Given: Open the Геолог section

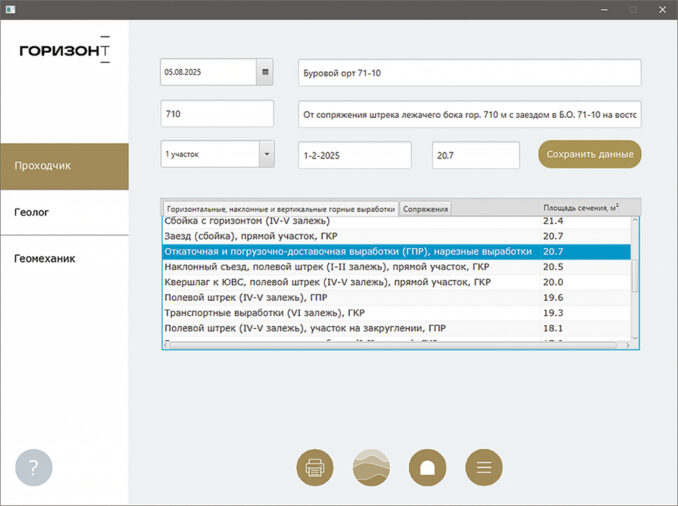Looking at the screenshot, I should [x=64, y=212].
